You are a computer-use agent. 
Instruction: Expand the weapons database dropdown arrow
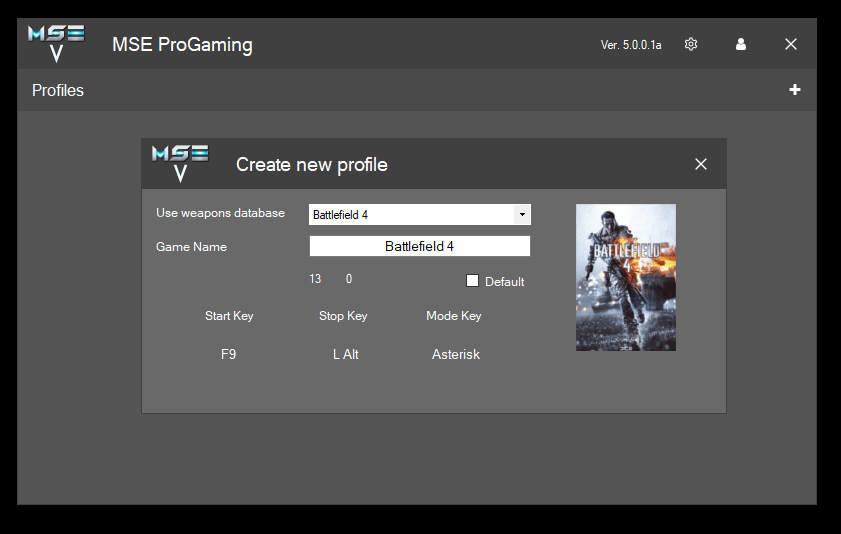(x=522, y=214)
